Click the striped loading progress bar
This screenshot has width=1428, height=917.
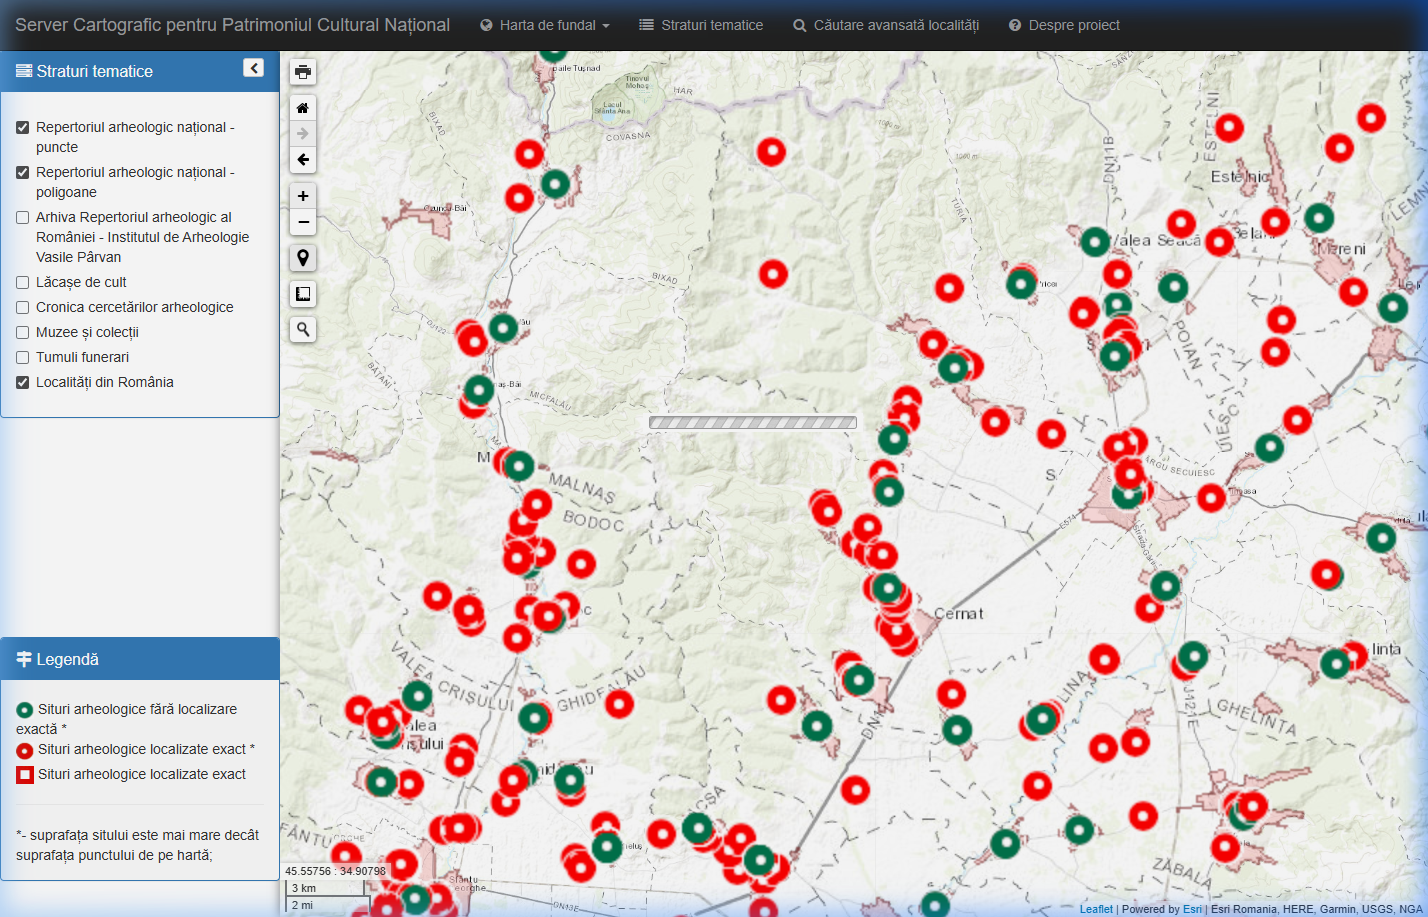click(x=753, y=423)
